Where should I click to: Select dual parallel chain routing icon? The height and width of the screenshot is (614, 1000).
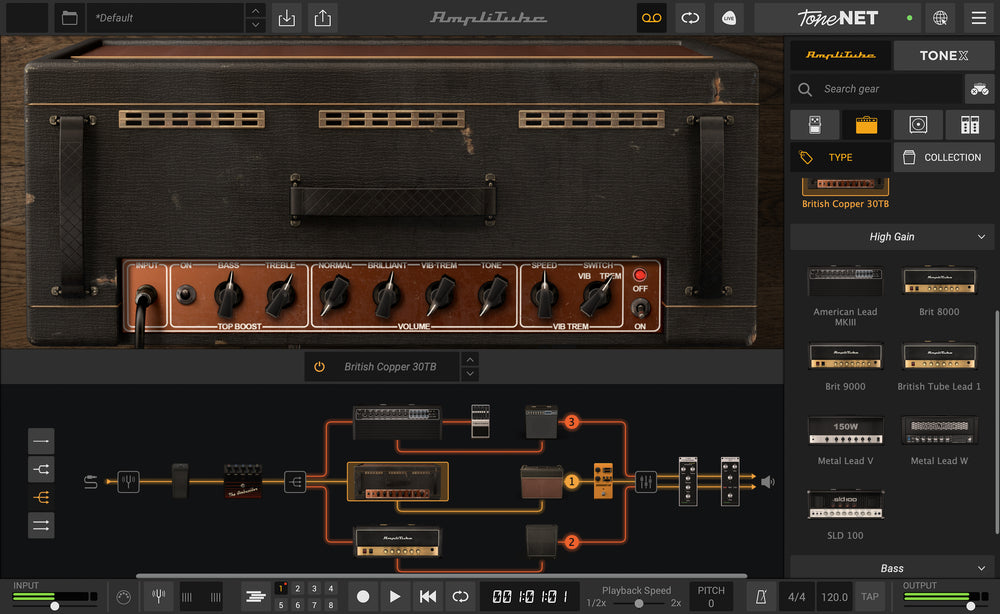[41, 525]
